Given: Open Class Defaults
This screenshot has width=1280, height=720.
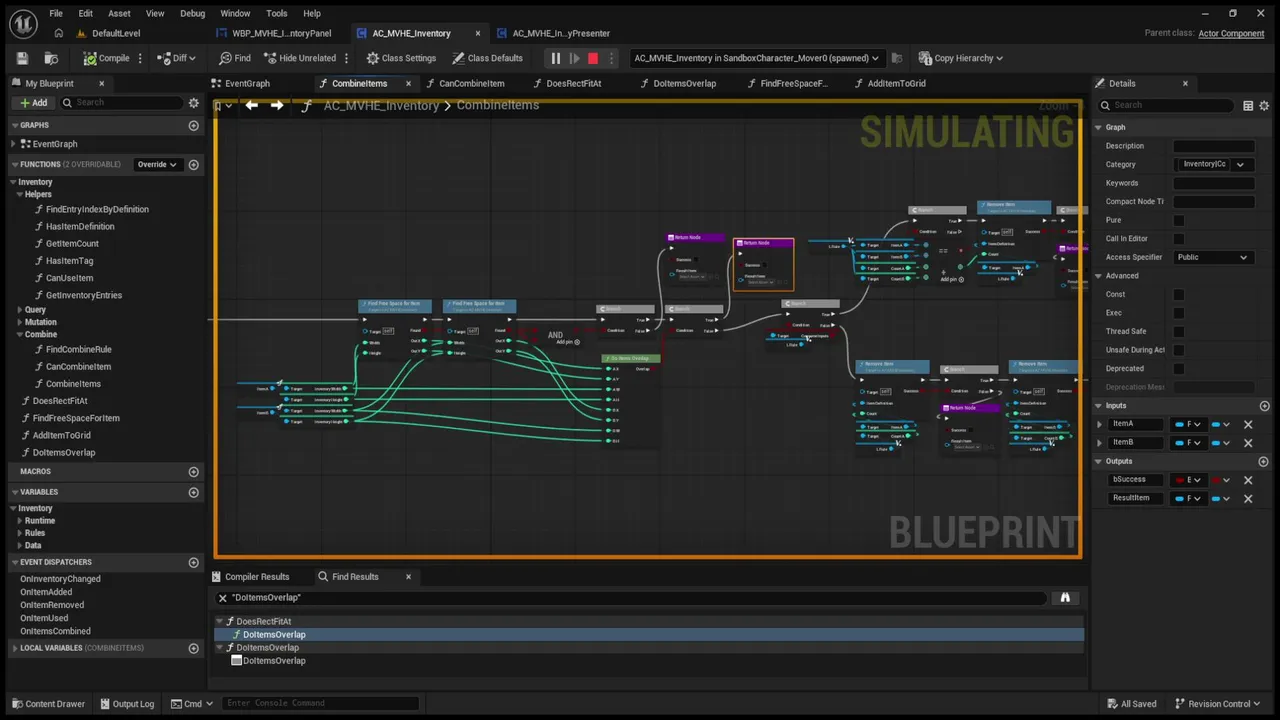Looking at the screenshot, I should 488,58.
